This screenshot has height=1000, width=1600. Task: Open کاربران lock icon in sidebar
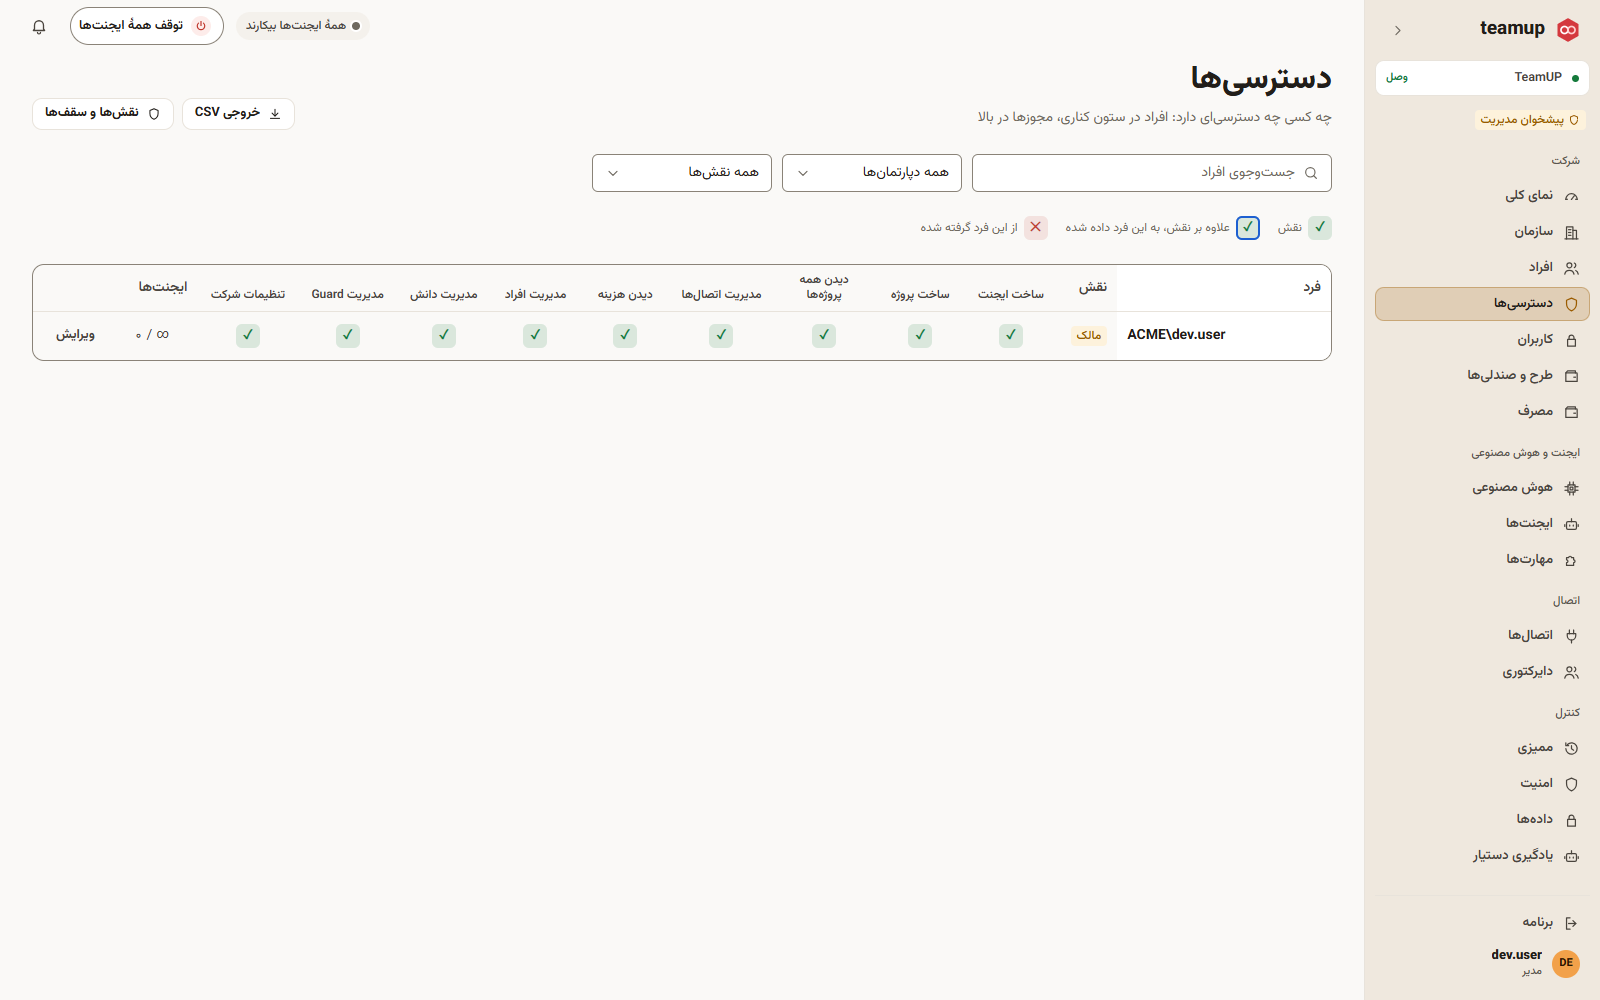click(x=1571, y=340)
